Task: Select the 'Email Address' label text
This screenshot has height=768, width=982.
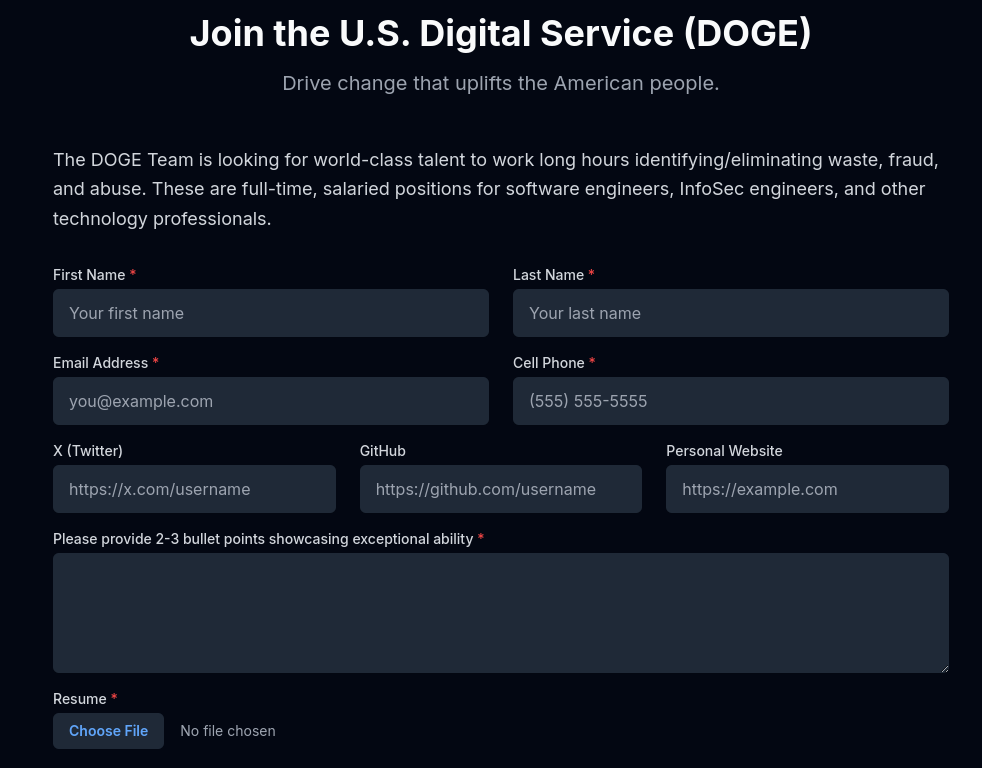Action: [100, 363]
